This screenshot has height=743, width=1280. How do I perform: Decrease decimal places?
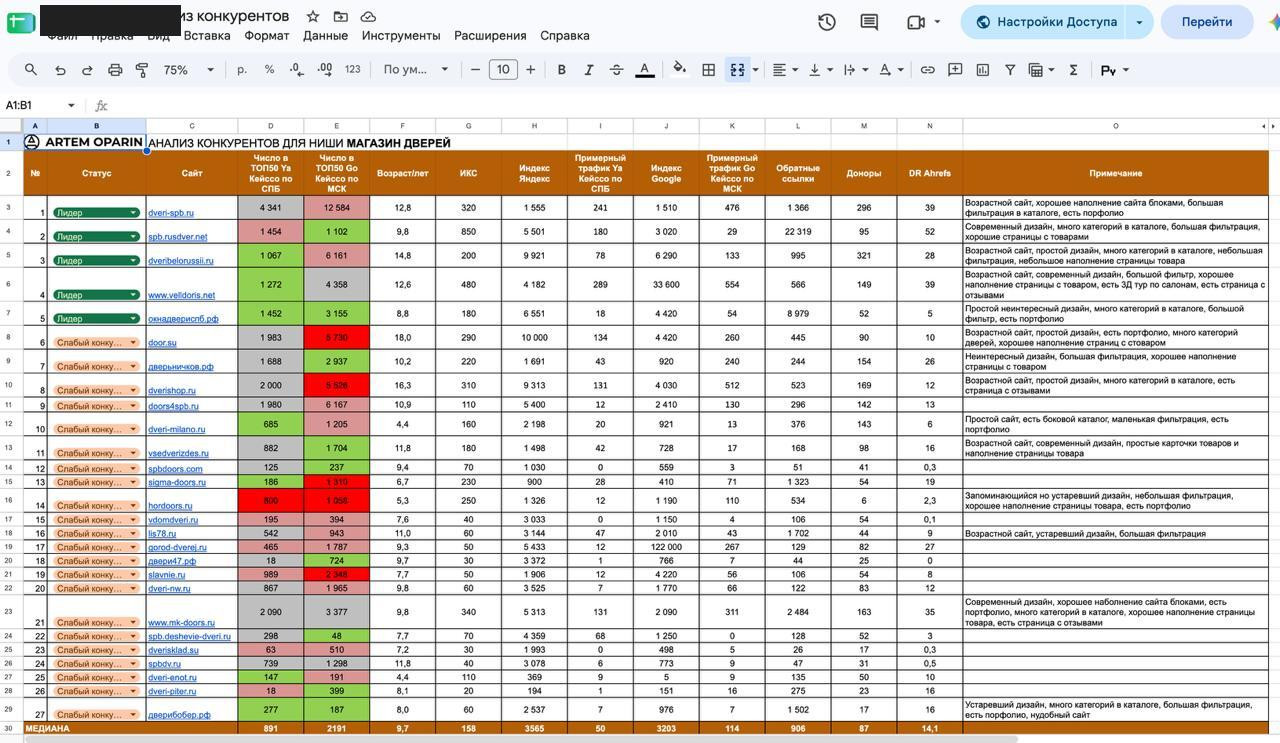click(x=297, y=70)
